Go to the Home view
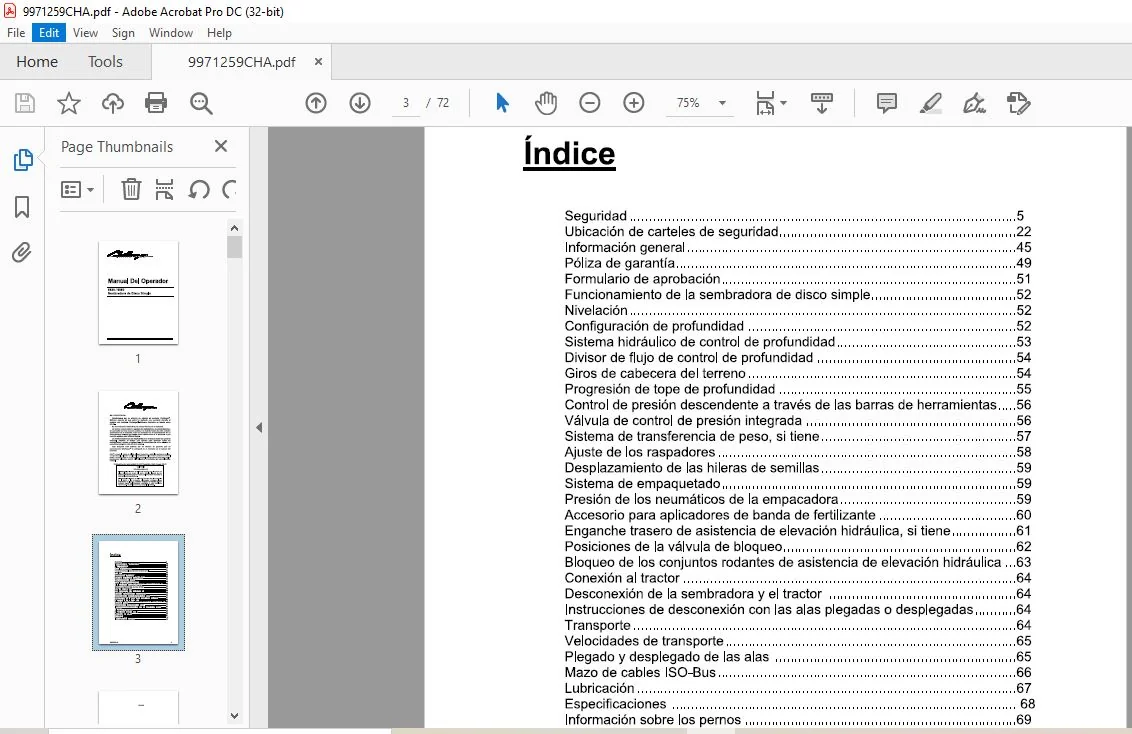 [37, 62]
